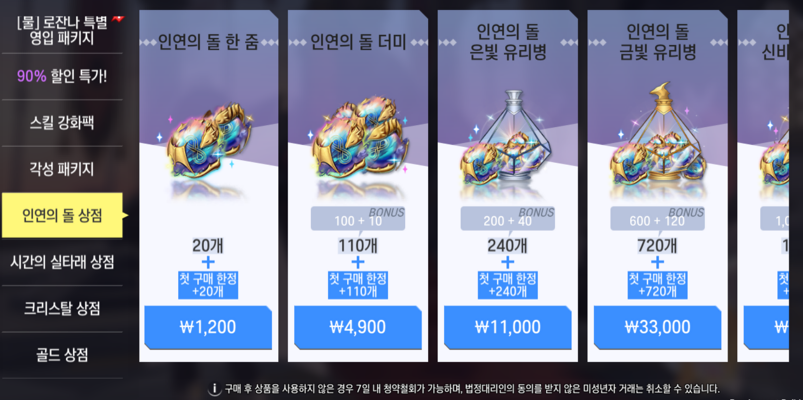The width and height of the screenshot is (803, 400).
Task: Open the 골드 상점 tab
Action: point(62,354)
